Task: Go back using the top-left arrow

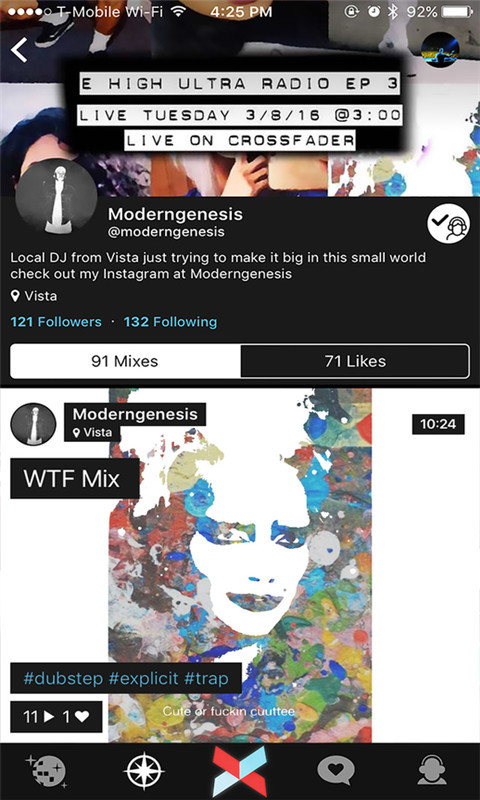Action: click(x=19, y=50)
